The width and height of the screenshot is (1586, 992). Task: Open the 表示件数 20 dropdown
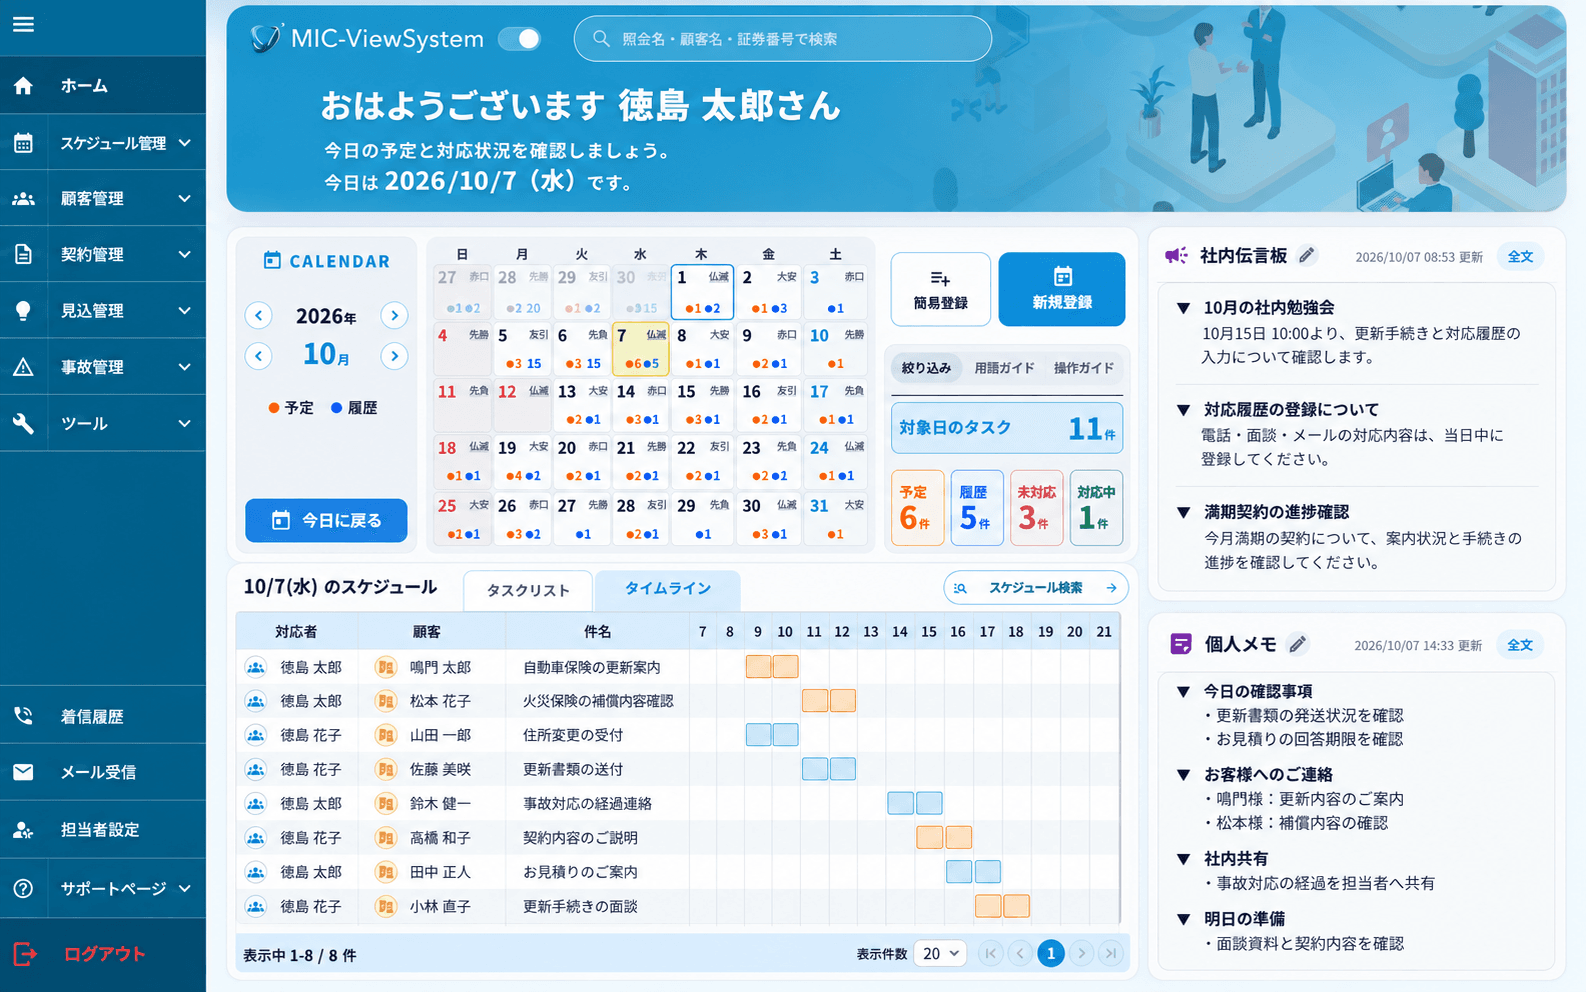[x=941, y=954]
